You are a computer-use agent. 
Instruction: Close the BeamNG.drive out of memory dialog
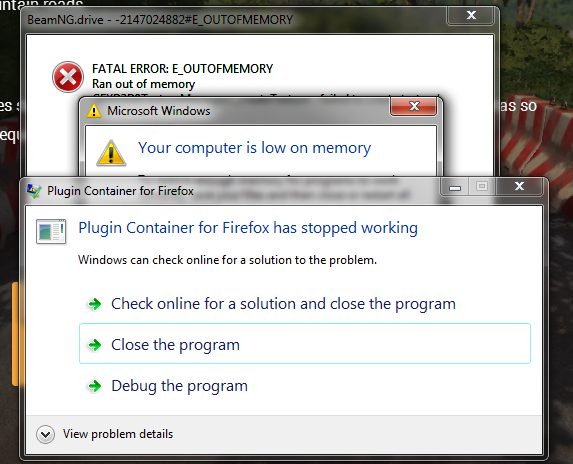(471, 15)
